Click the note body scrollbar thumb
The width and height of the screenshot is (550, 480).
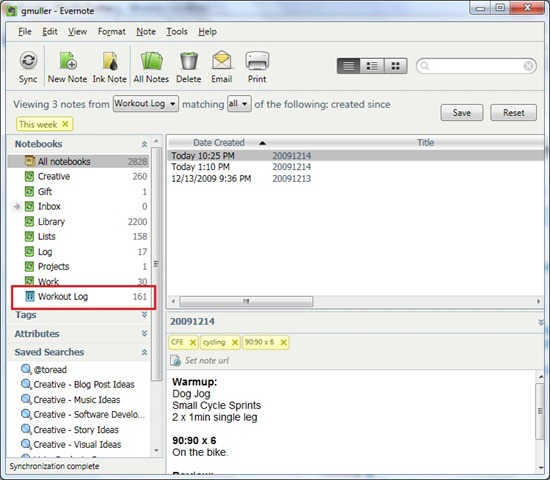[x=540, y=411]
